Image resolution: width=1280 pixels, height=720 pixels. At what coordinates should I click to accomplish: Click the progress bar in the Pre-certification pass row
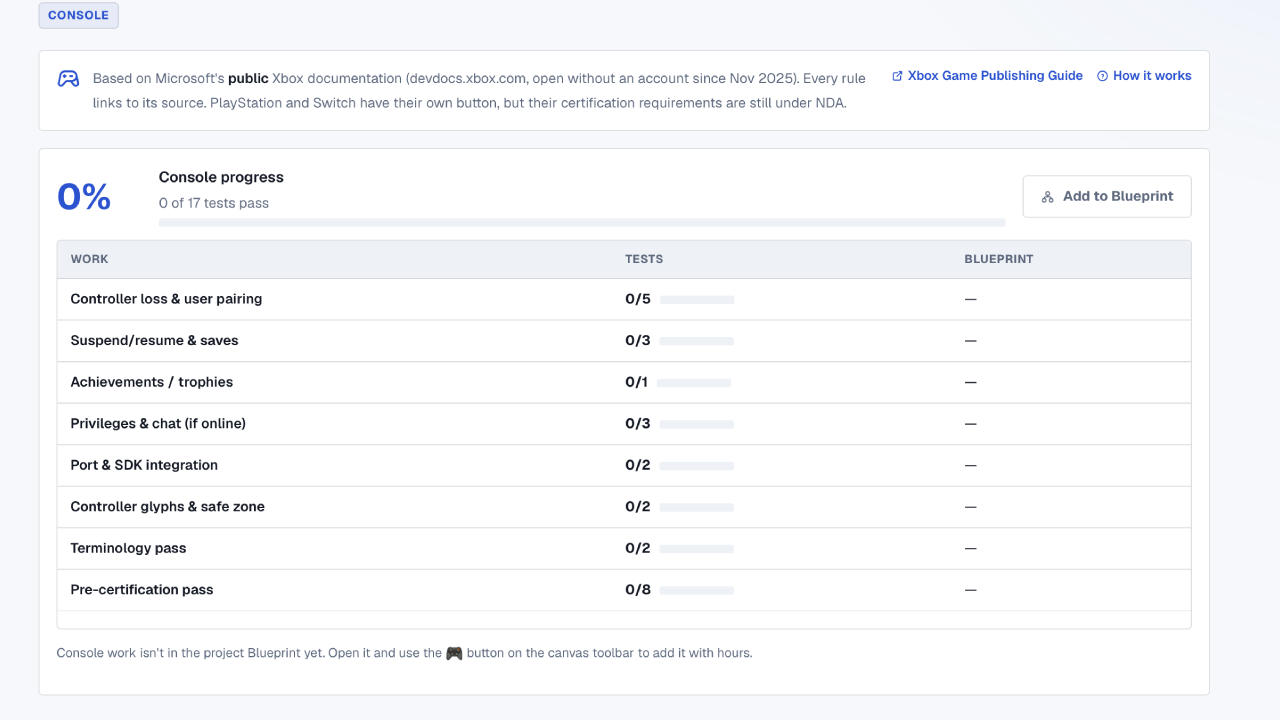tap(697, 591)
